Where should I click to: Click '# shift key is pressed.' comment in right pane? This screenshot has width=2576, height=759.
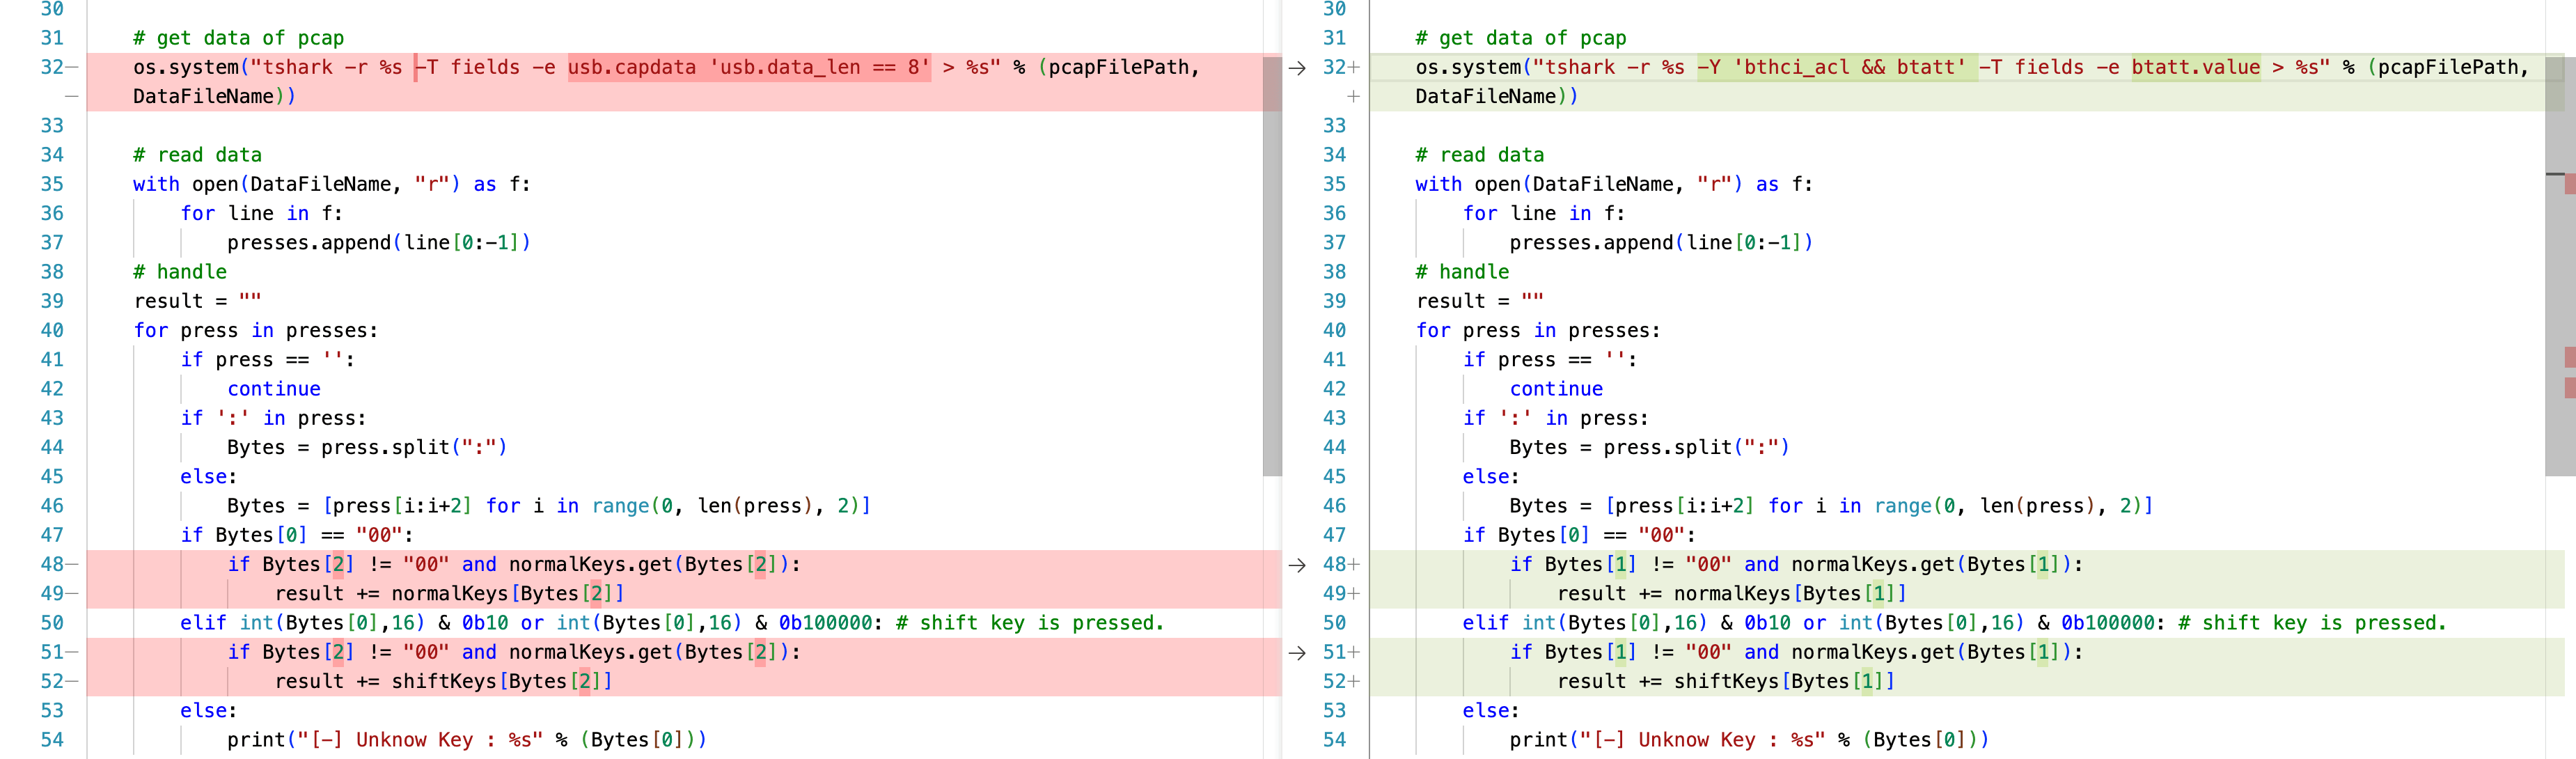[x=2312, y=623]
